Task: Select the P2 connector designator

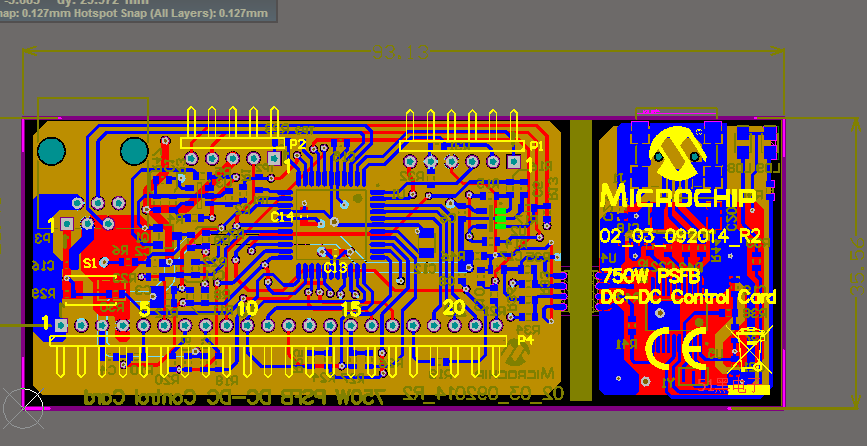Action: coord(298,144)
